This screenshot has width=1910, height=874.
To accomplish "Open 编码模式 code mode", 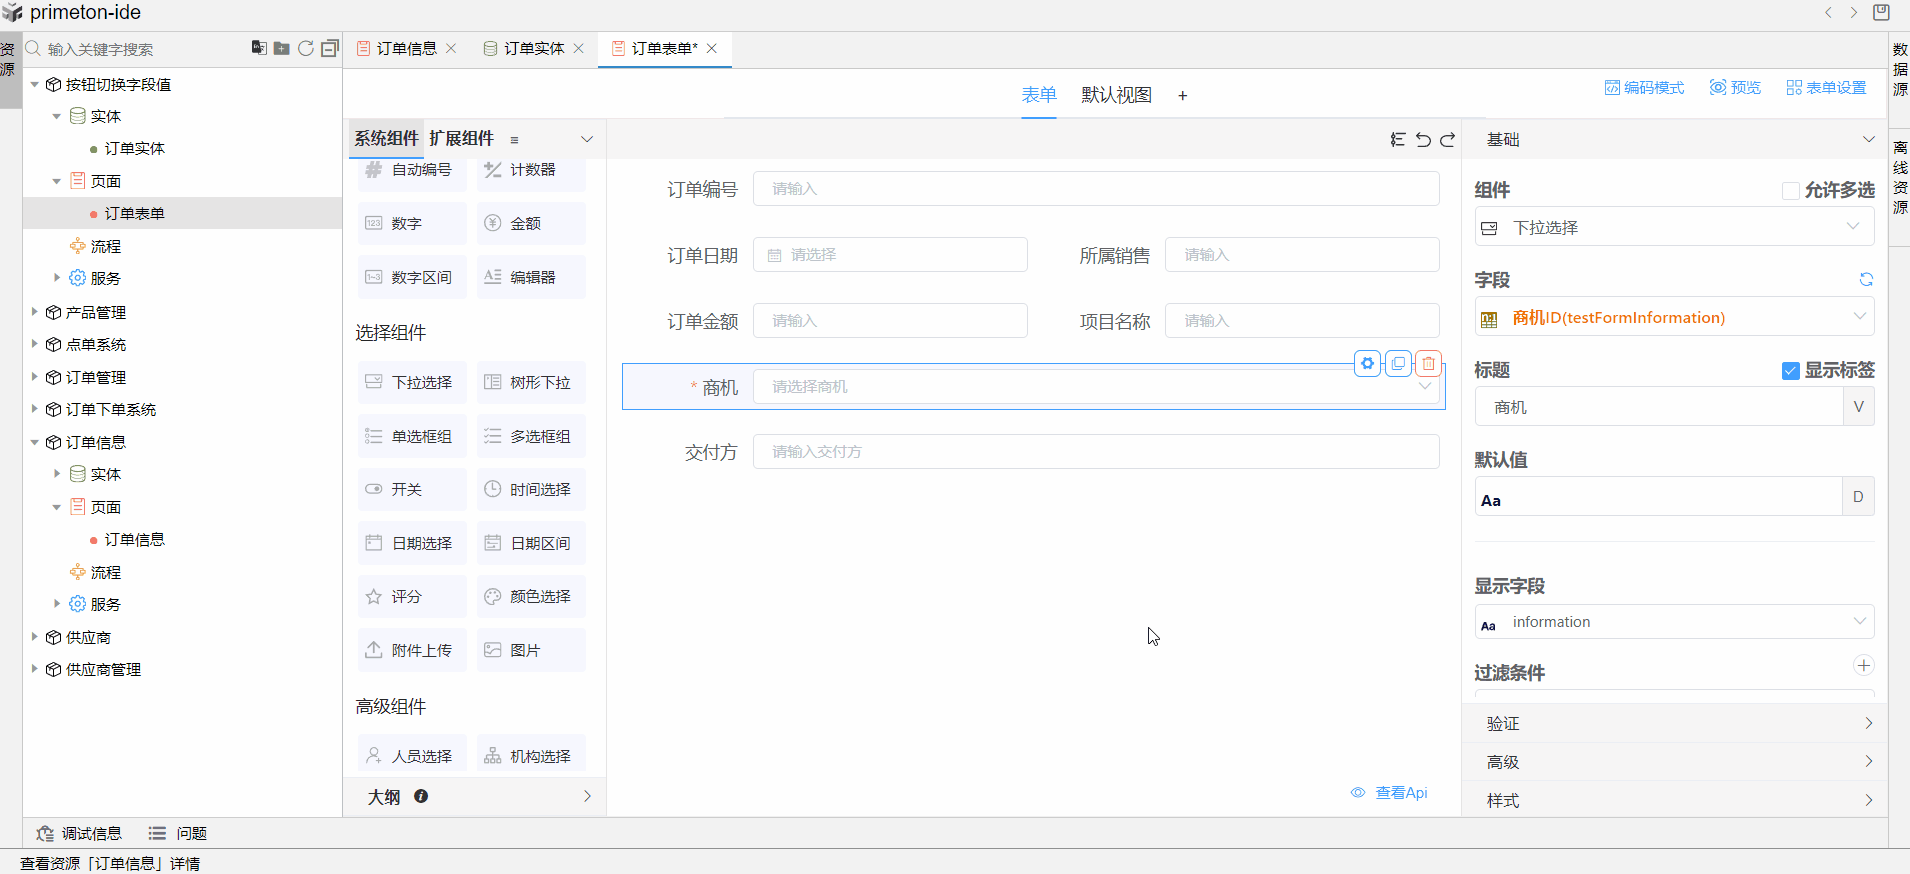I will 1644,88.
